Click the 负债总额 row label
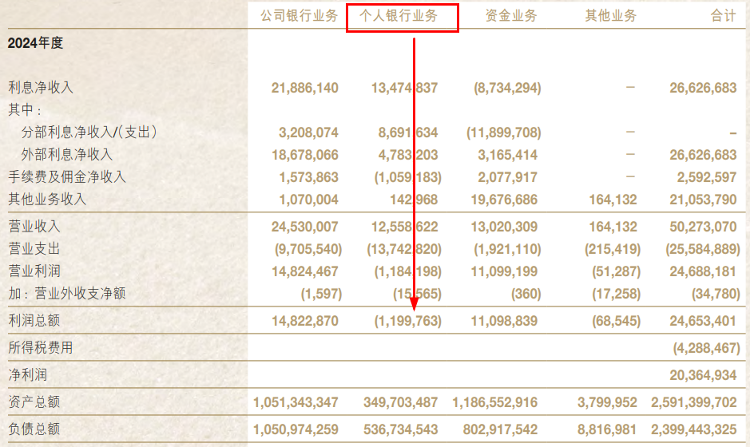This screenshot has width=750, height=447. (x=34, y=428)
